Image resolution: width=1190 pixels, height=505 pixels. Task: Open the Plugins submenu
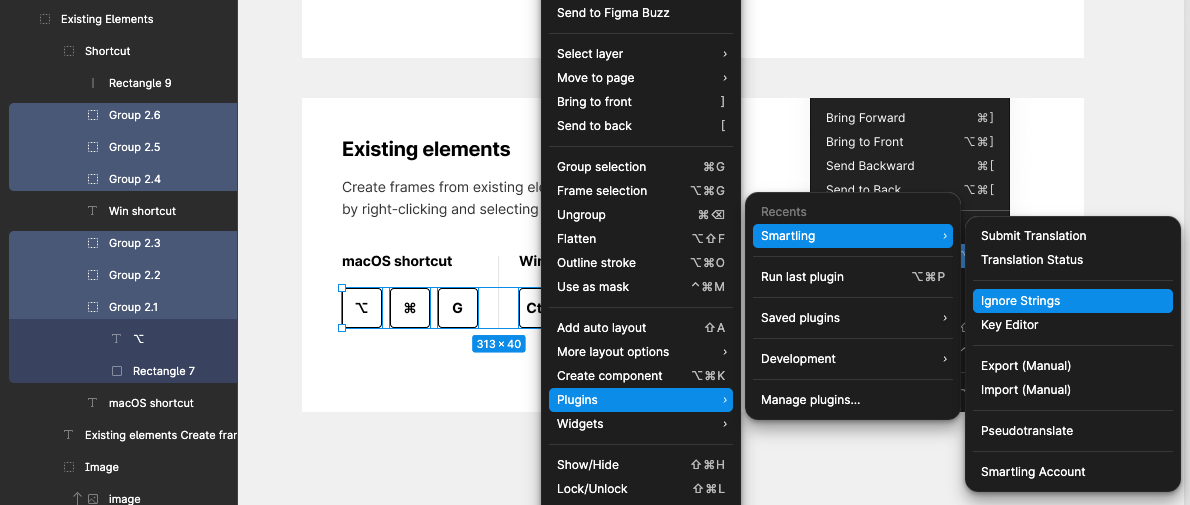[641, 399]
